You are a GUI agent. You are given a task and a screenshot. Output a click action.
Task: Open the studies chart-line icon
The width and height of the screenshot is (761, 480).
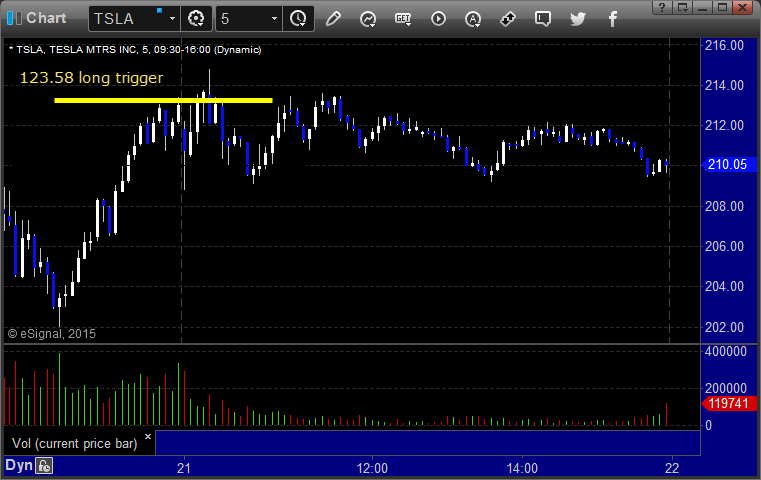click(x=368, y=19)
